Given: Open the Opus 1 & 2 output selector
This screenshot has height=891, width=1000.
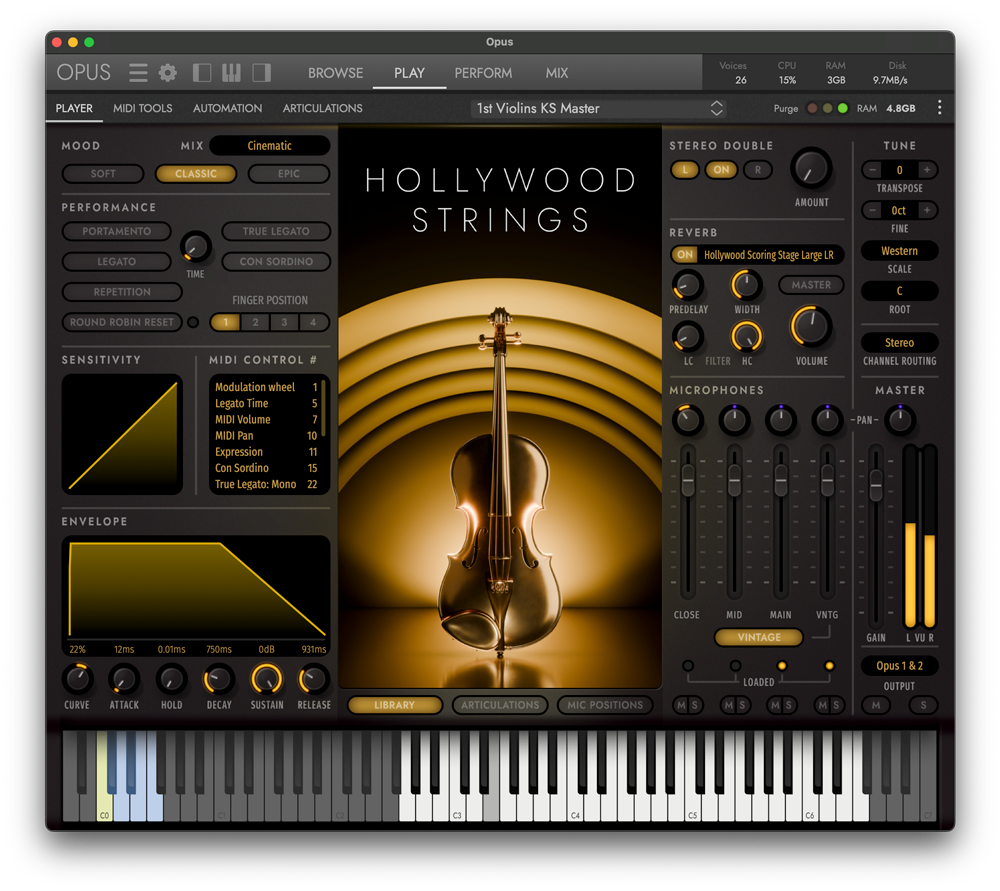Looking at the screenshot, I should 899,665.
